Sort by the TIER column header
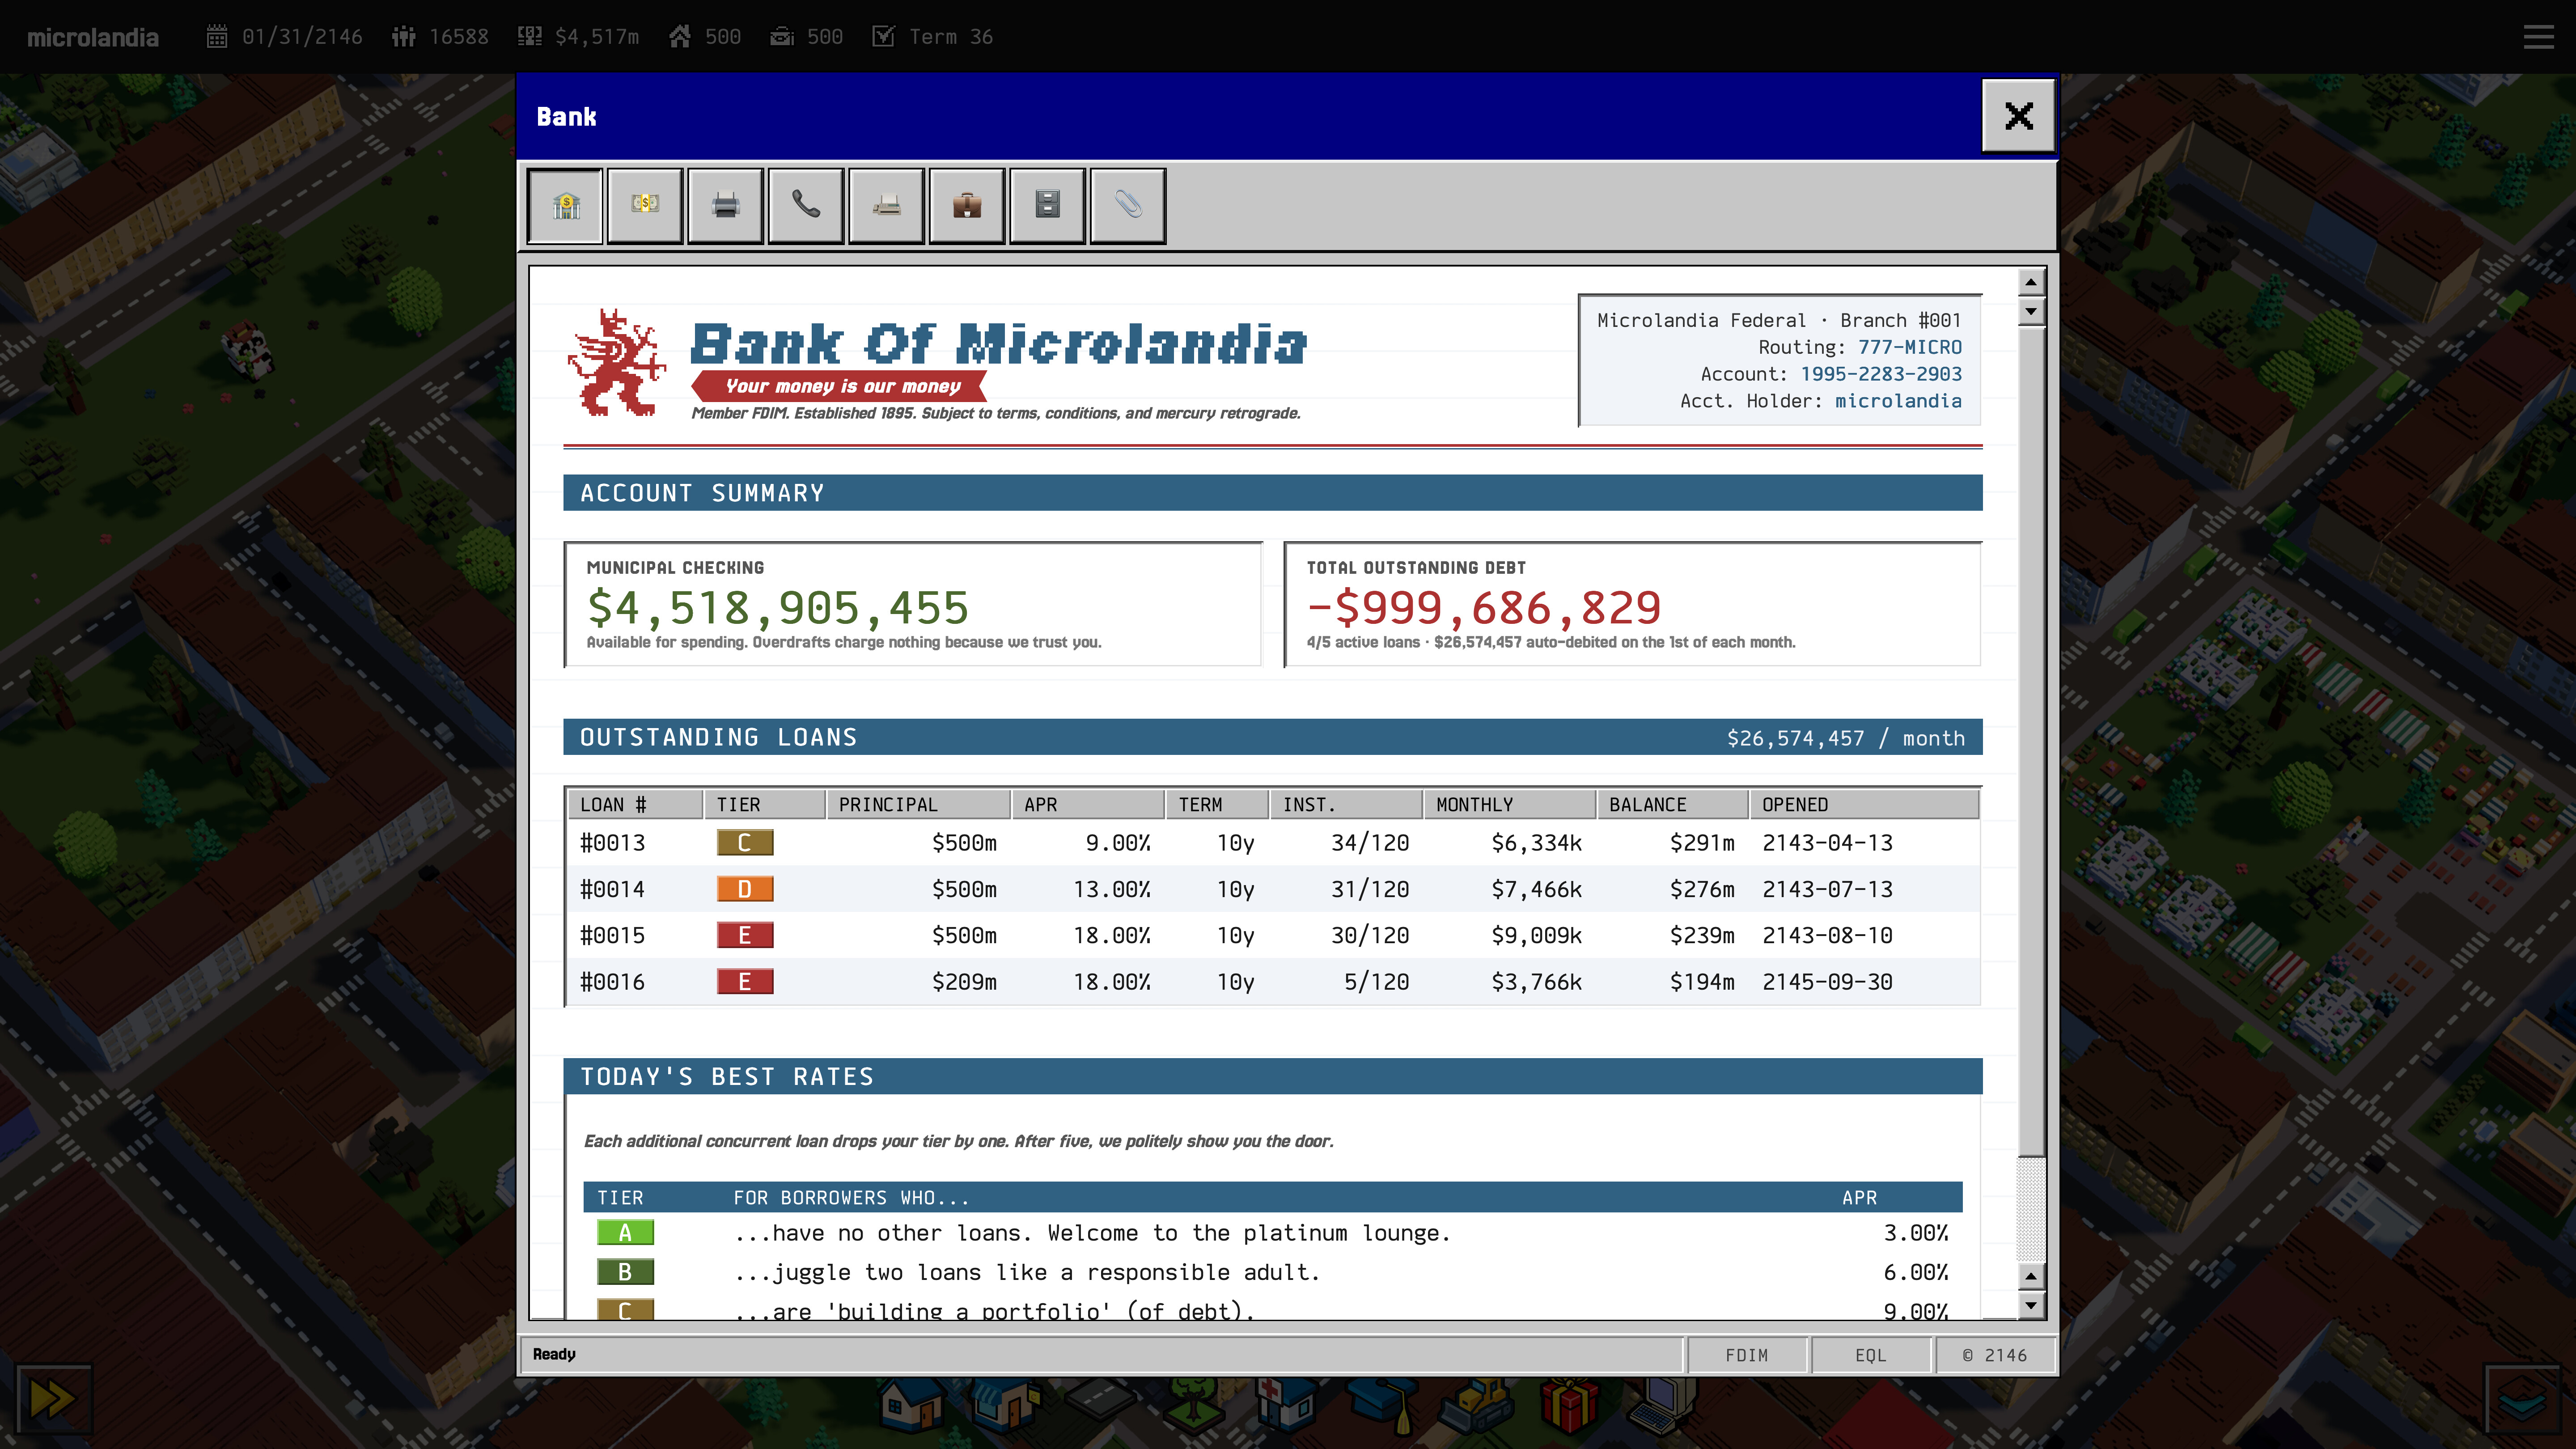This screenshot has height=1449, width=2576. [765, 805]
